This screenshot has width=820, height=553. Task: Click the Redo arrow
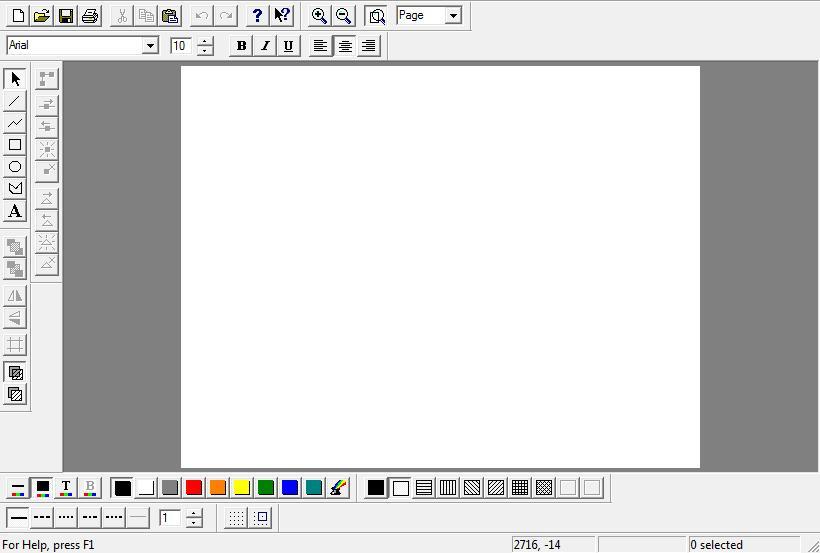click(x=226, y=16)
